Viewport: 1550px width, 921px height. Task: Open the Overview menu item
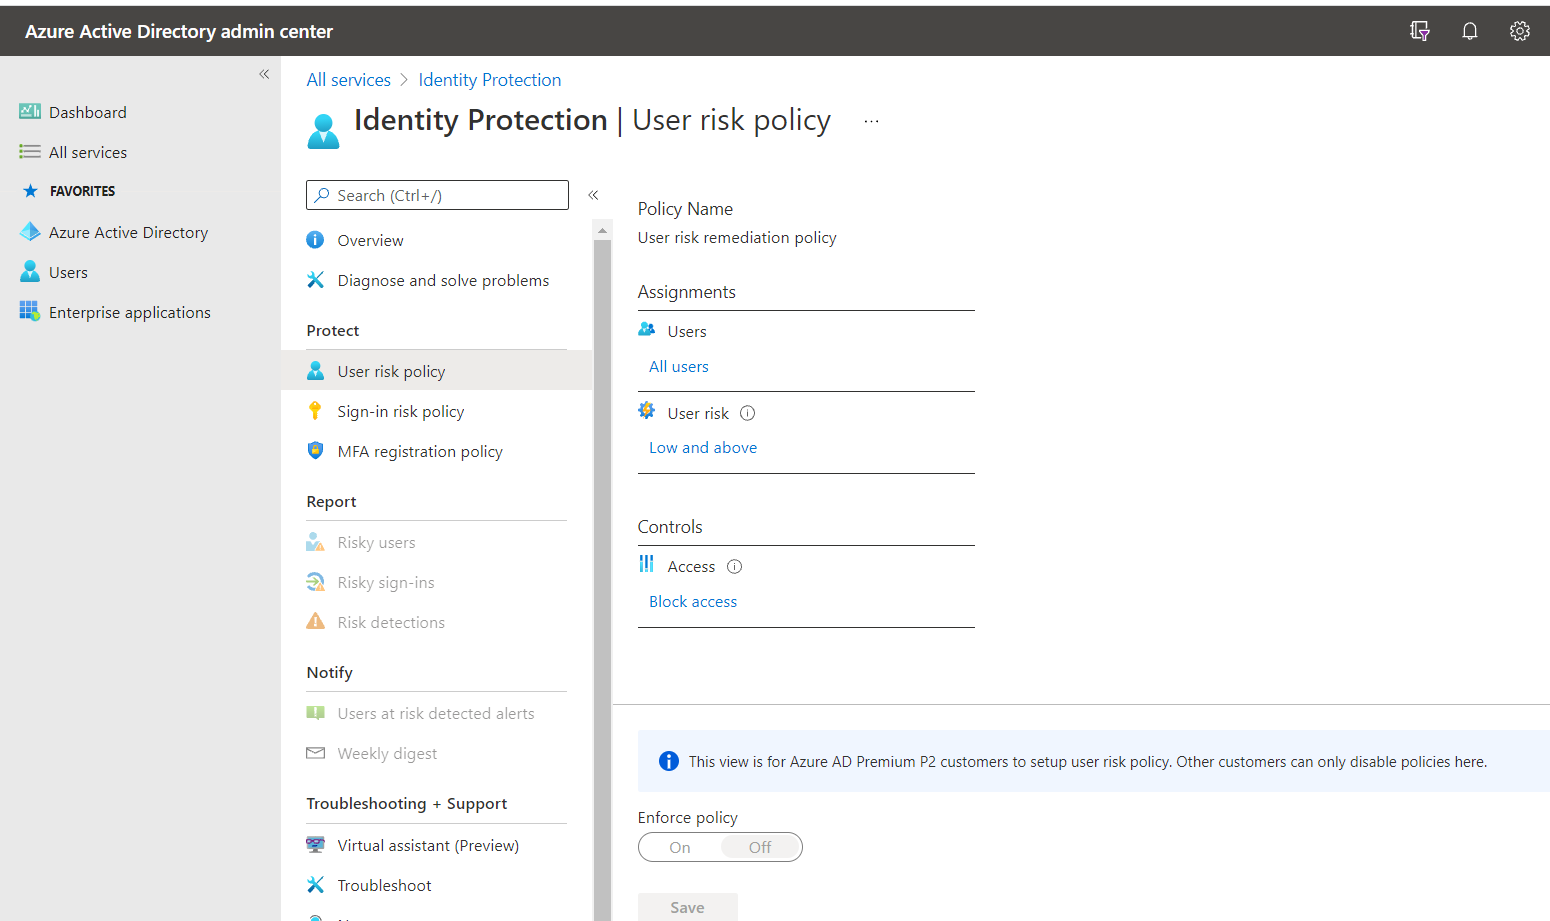click(x=370, y=241)
